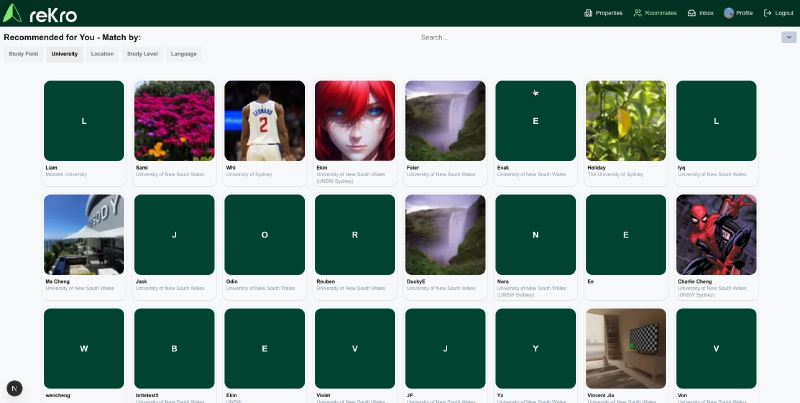Image resolution: width=800 pixels, height=403 pixels.
Task: Click the name 'Odin'
Action: click(232, 282)
